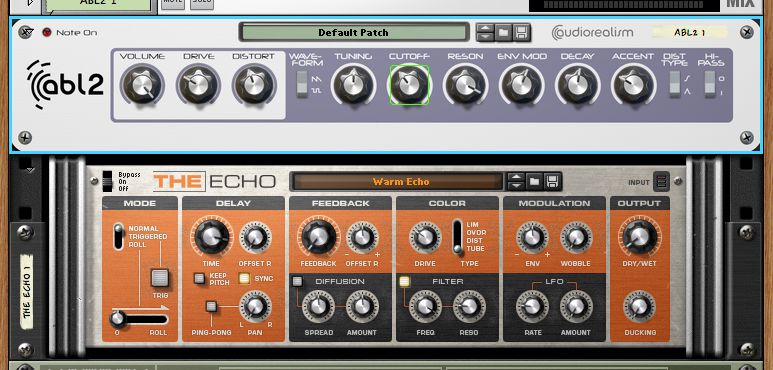
Task: Save the ABL2 patch with the floppy icon
Action: coord(521,33)
